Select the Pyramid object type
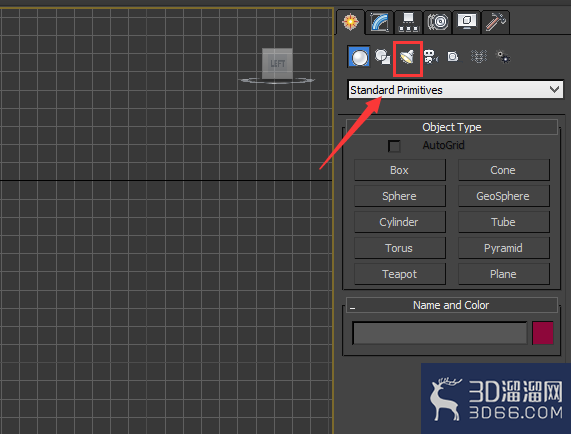Screen dimensions: 571x434 (x=504, y=248)
